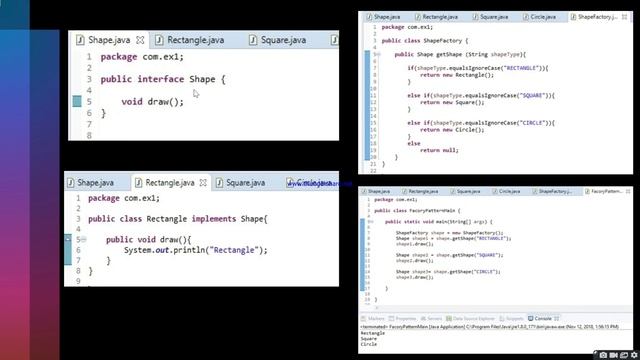
Task: Click the 'Square' output line in Console
Action: coord(369,339)
